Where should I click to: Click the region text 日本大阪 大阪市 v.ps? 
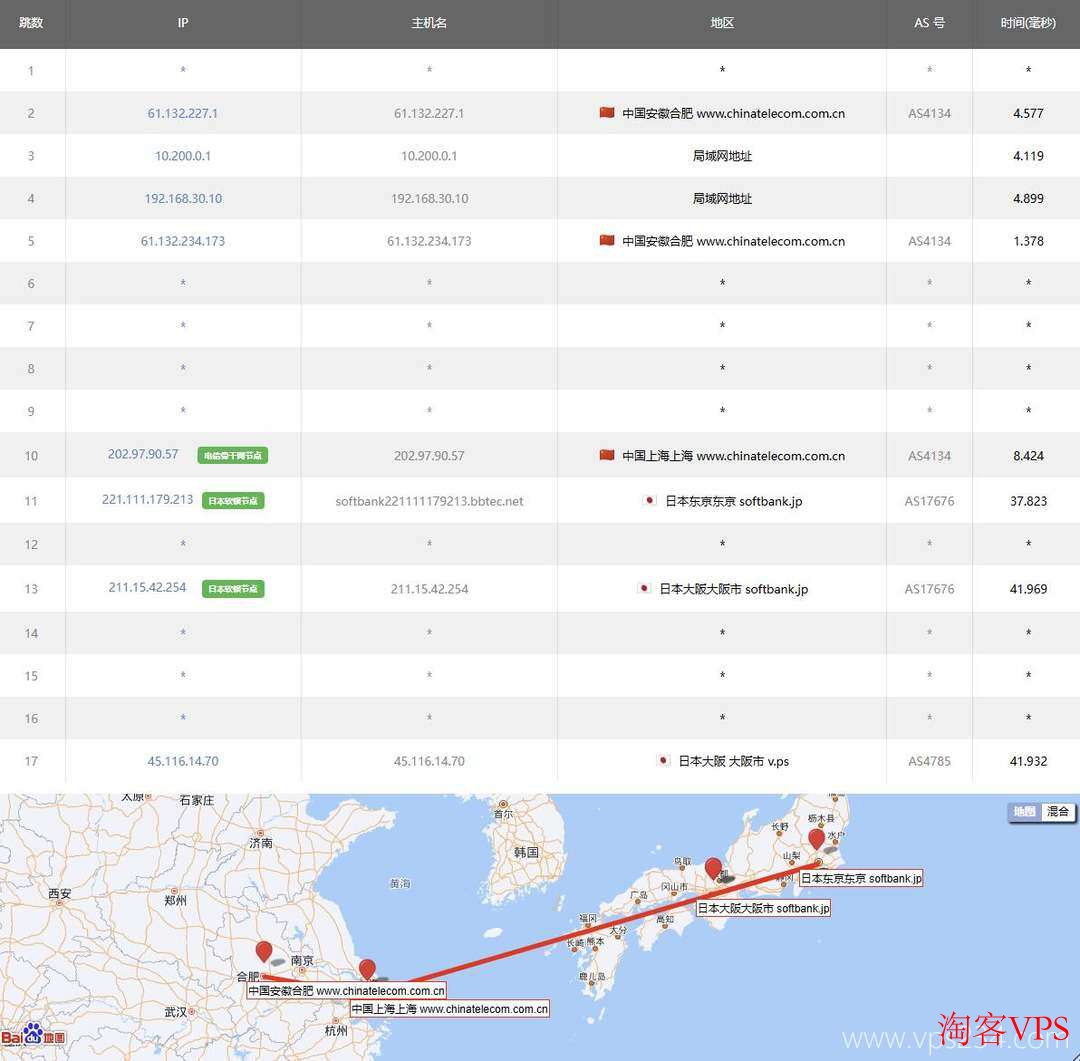click(x=734, y=761)
